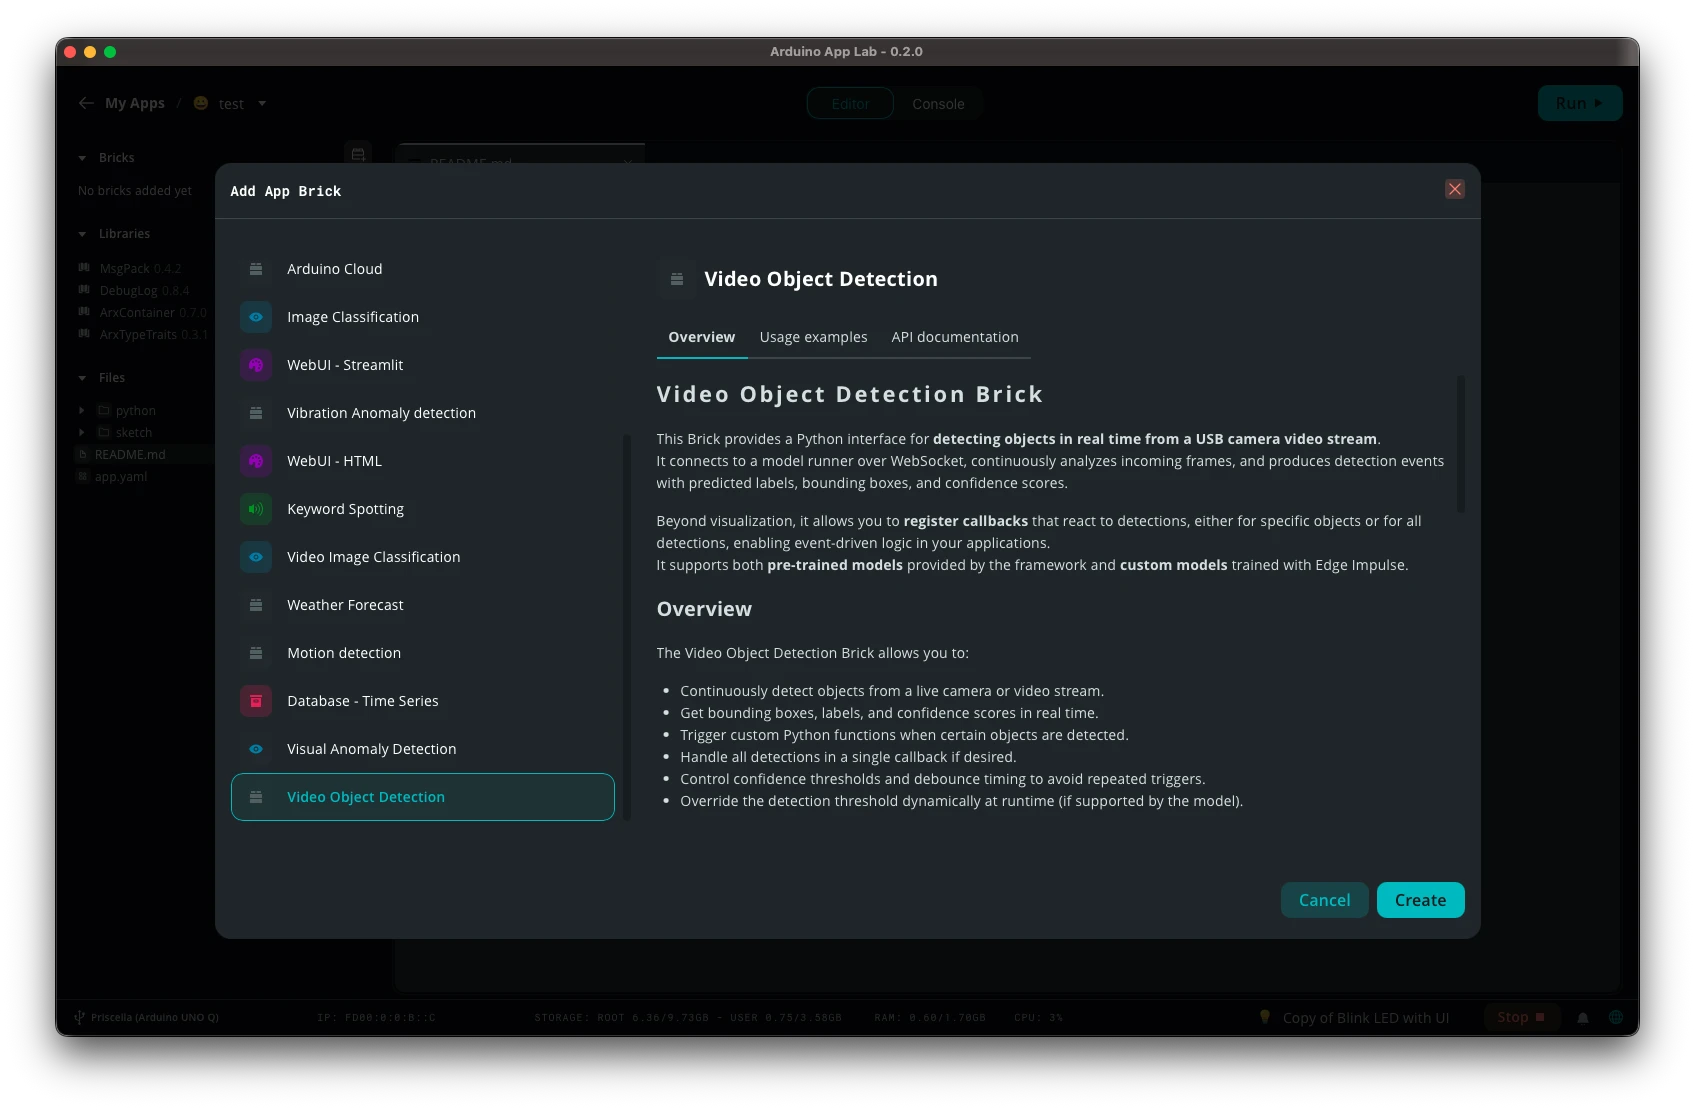Switch to the Console view
The image size is (1695, 1110).
click(938, 104)
